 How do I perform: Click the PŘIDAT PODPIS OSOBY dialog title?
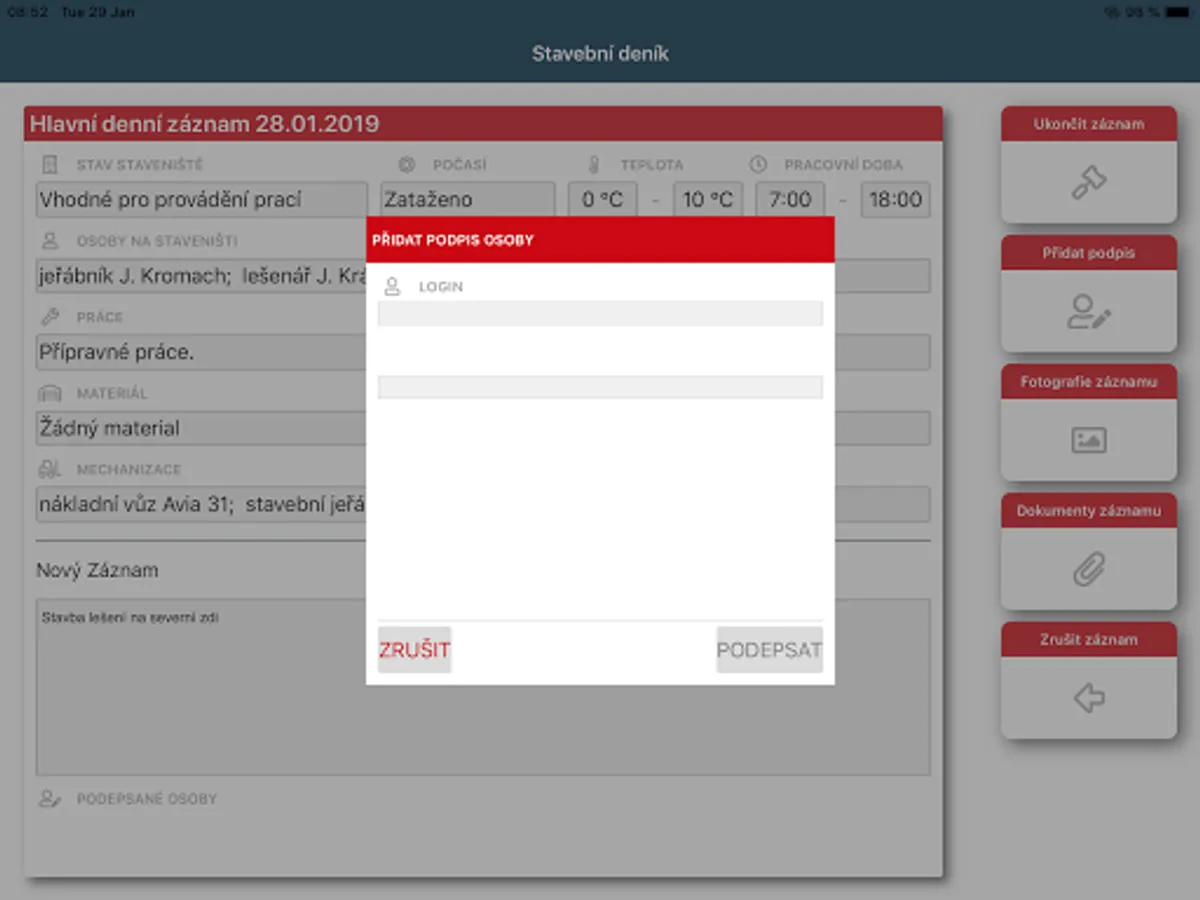coord(453,240)
